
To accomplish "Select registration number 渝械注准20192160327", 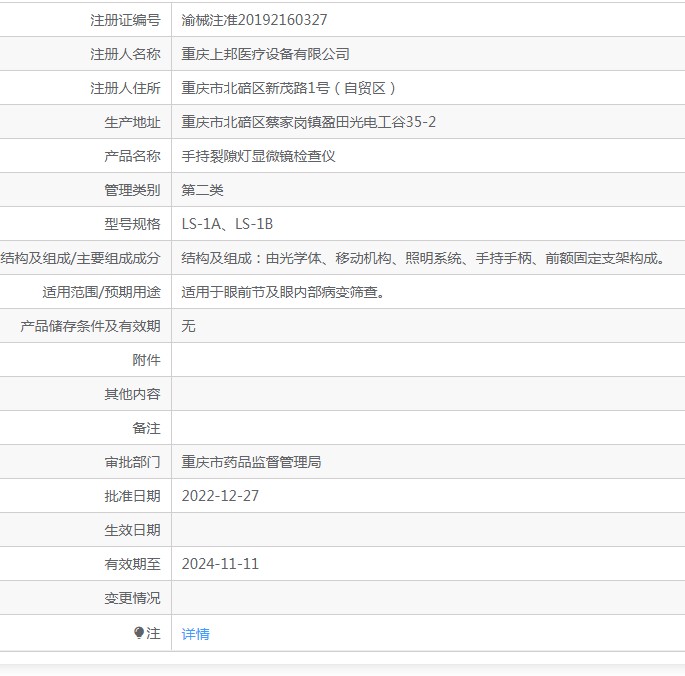I will click(254, 20).
